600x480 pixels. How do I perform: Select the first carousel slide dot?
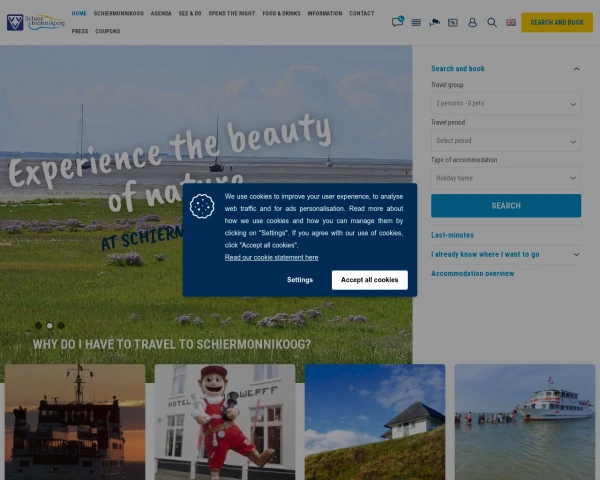pyautogui.click(x=38, y=325)
